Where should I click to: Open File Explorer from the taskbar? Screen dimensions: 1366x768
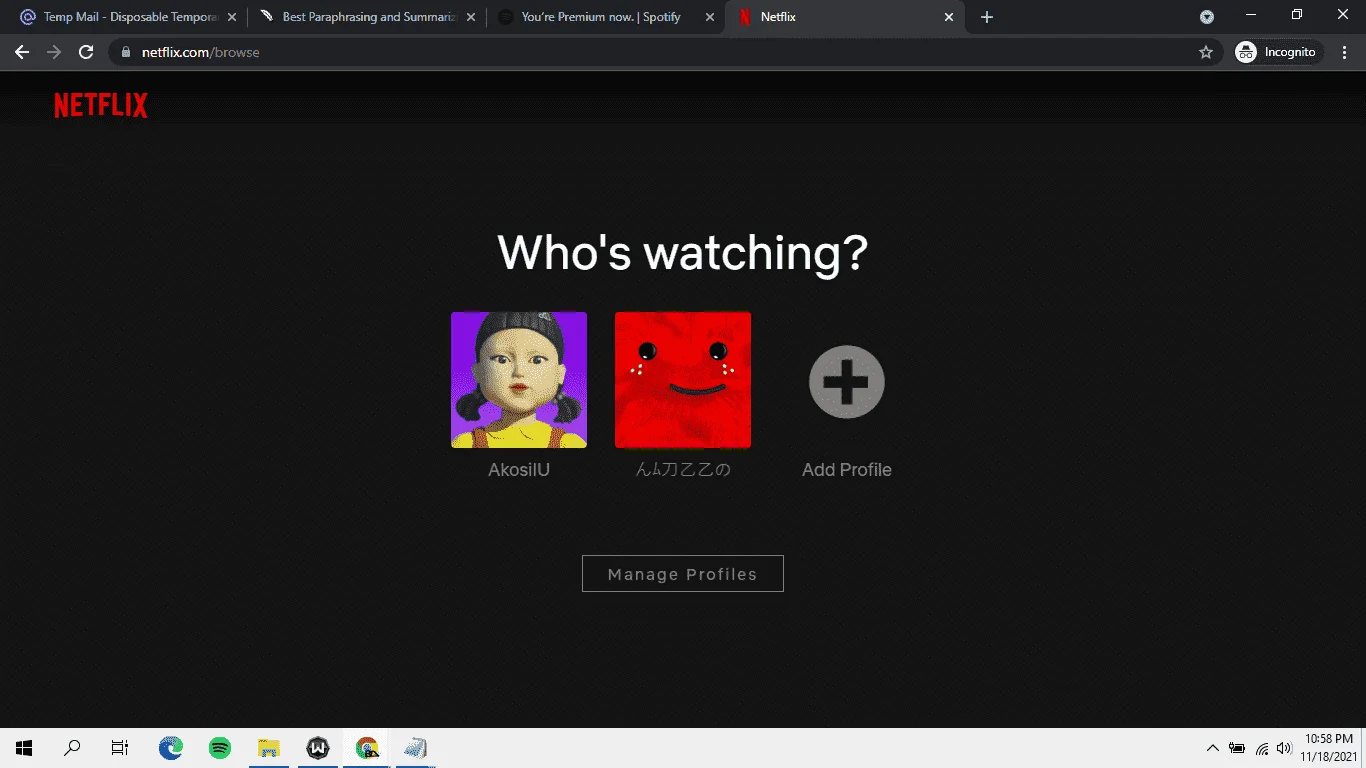[x=269, y=748]
